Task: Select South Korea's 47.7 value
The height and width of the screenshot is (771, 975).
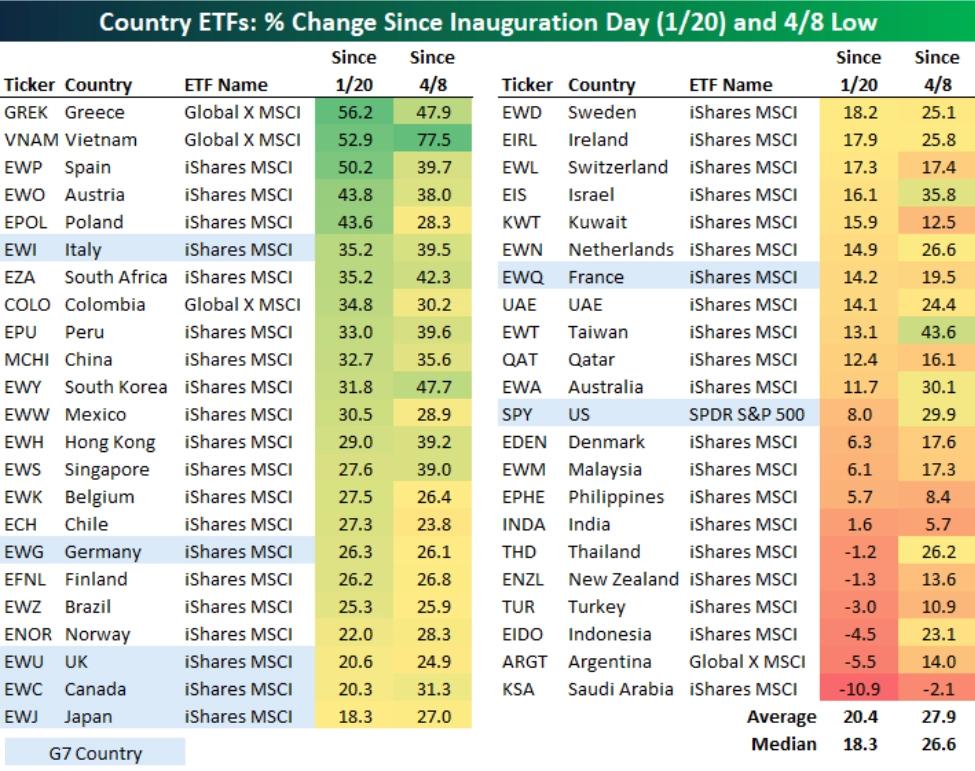Action: pos(433,387)
